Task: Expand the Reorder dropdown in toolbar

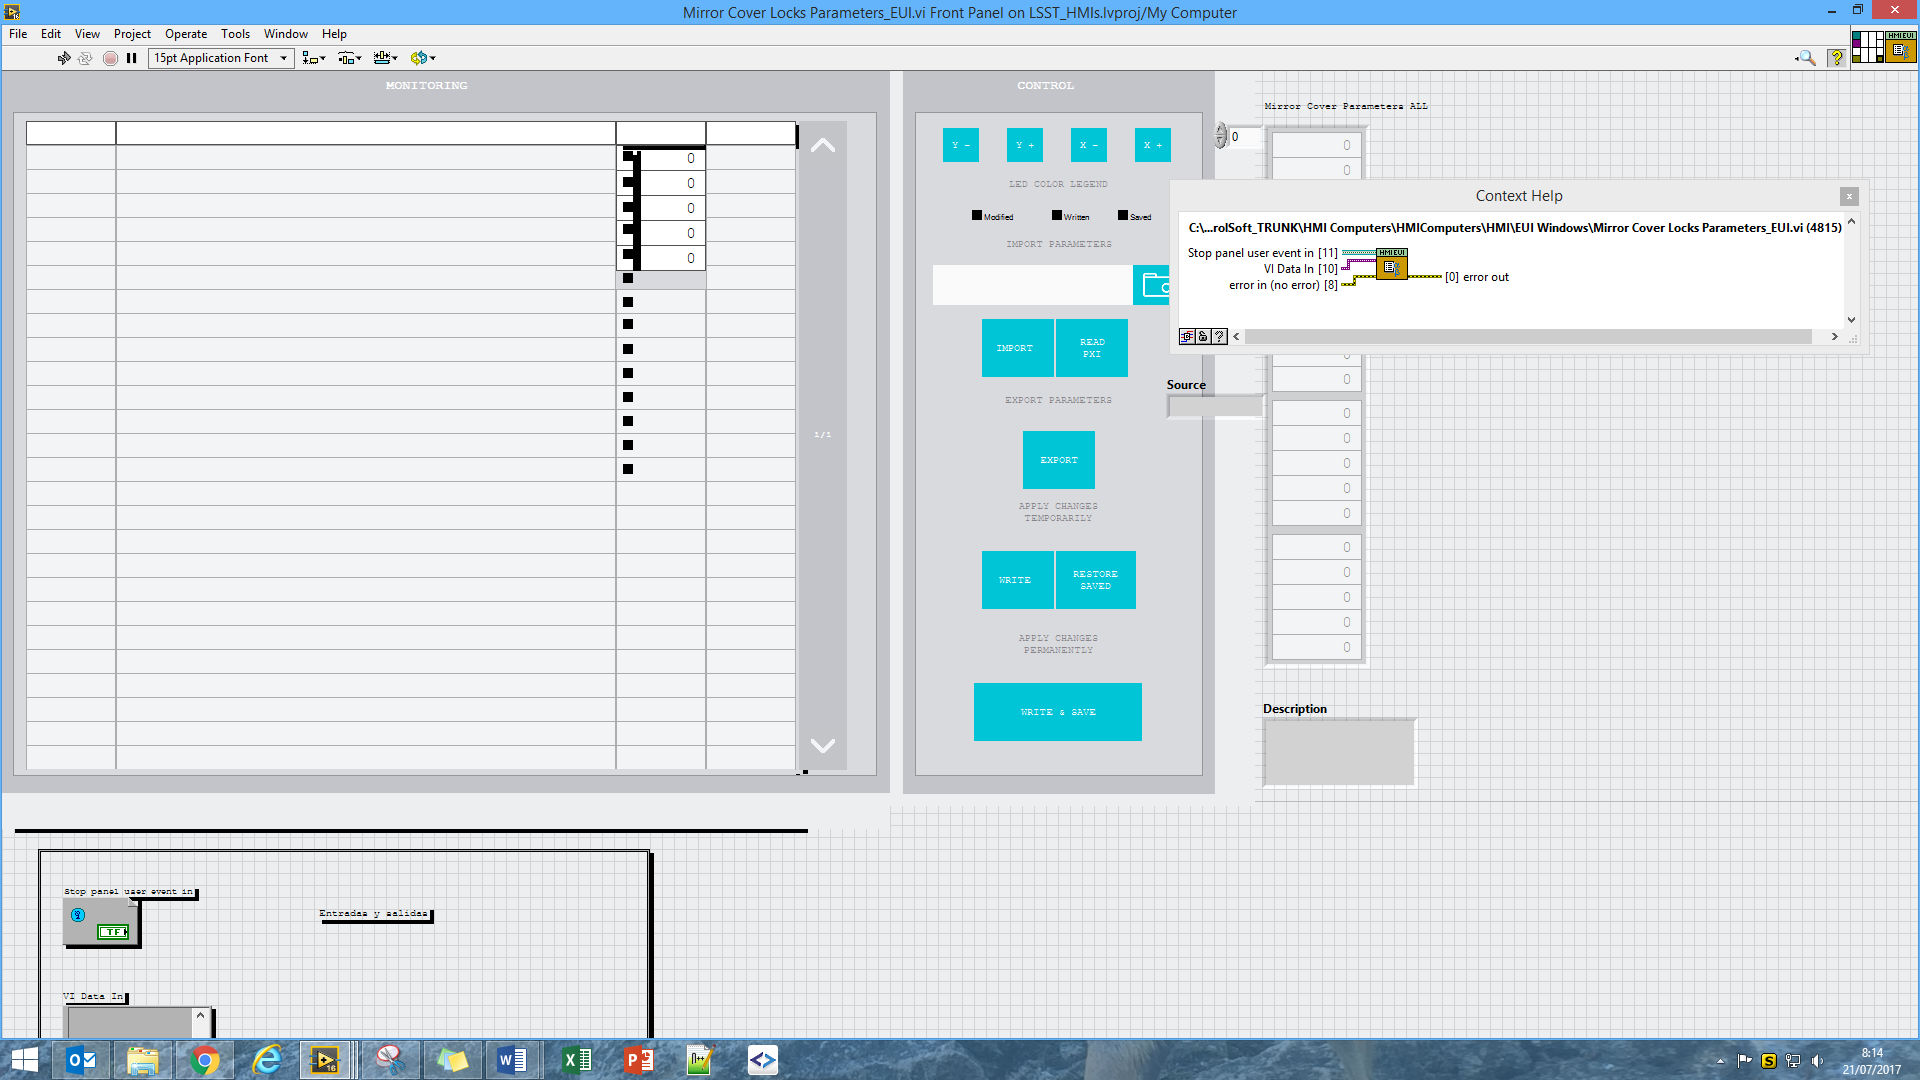Action: point(423,58)
